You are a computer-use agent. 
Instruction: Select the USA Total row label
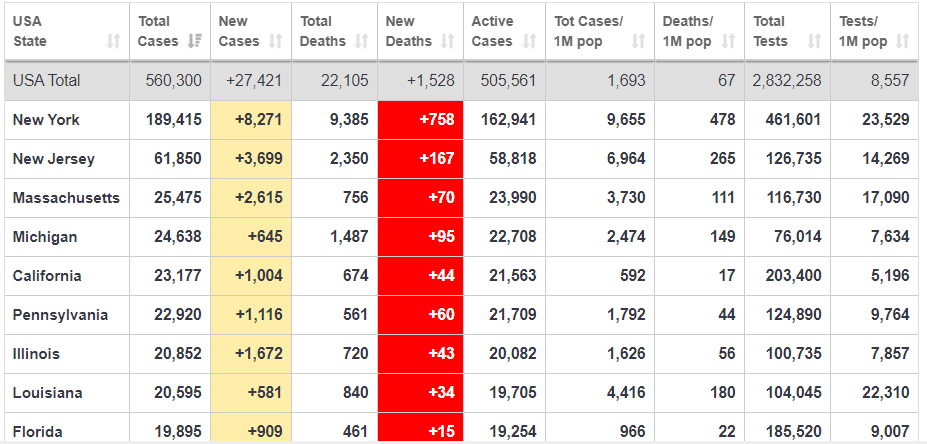pos(46,80)
